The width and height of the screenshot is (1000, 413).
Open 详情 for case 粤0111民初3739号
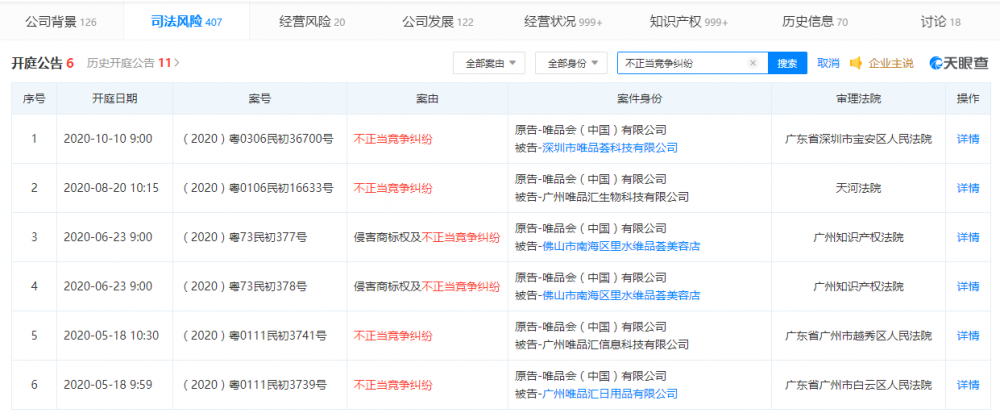tap(968, 384)
